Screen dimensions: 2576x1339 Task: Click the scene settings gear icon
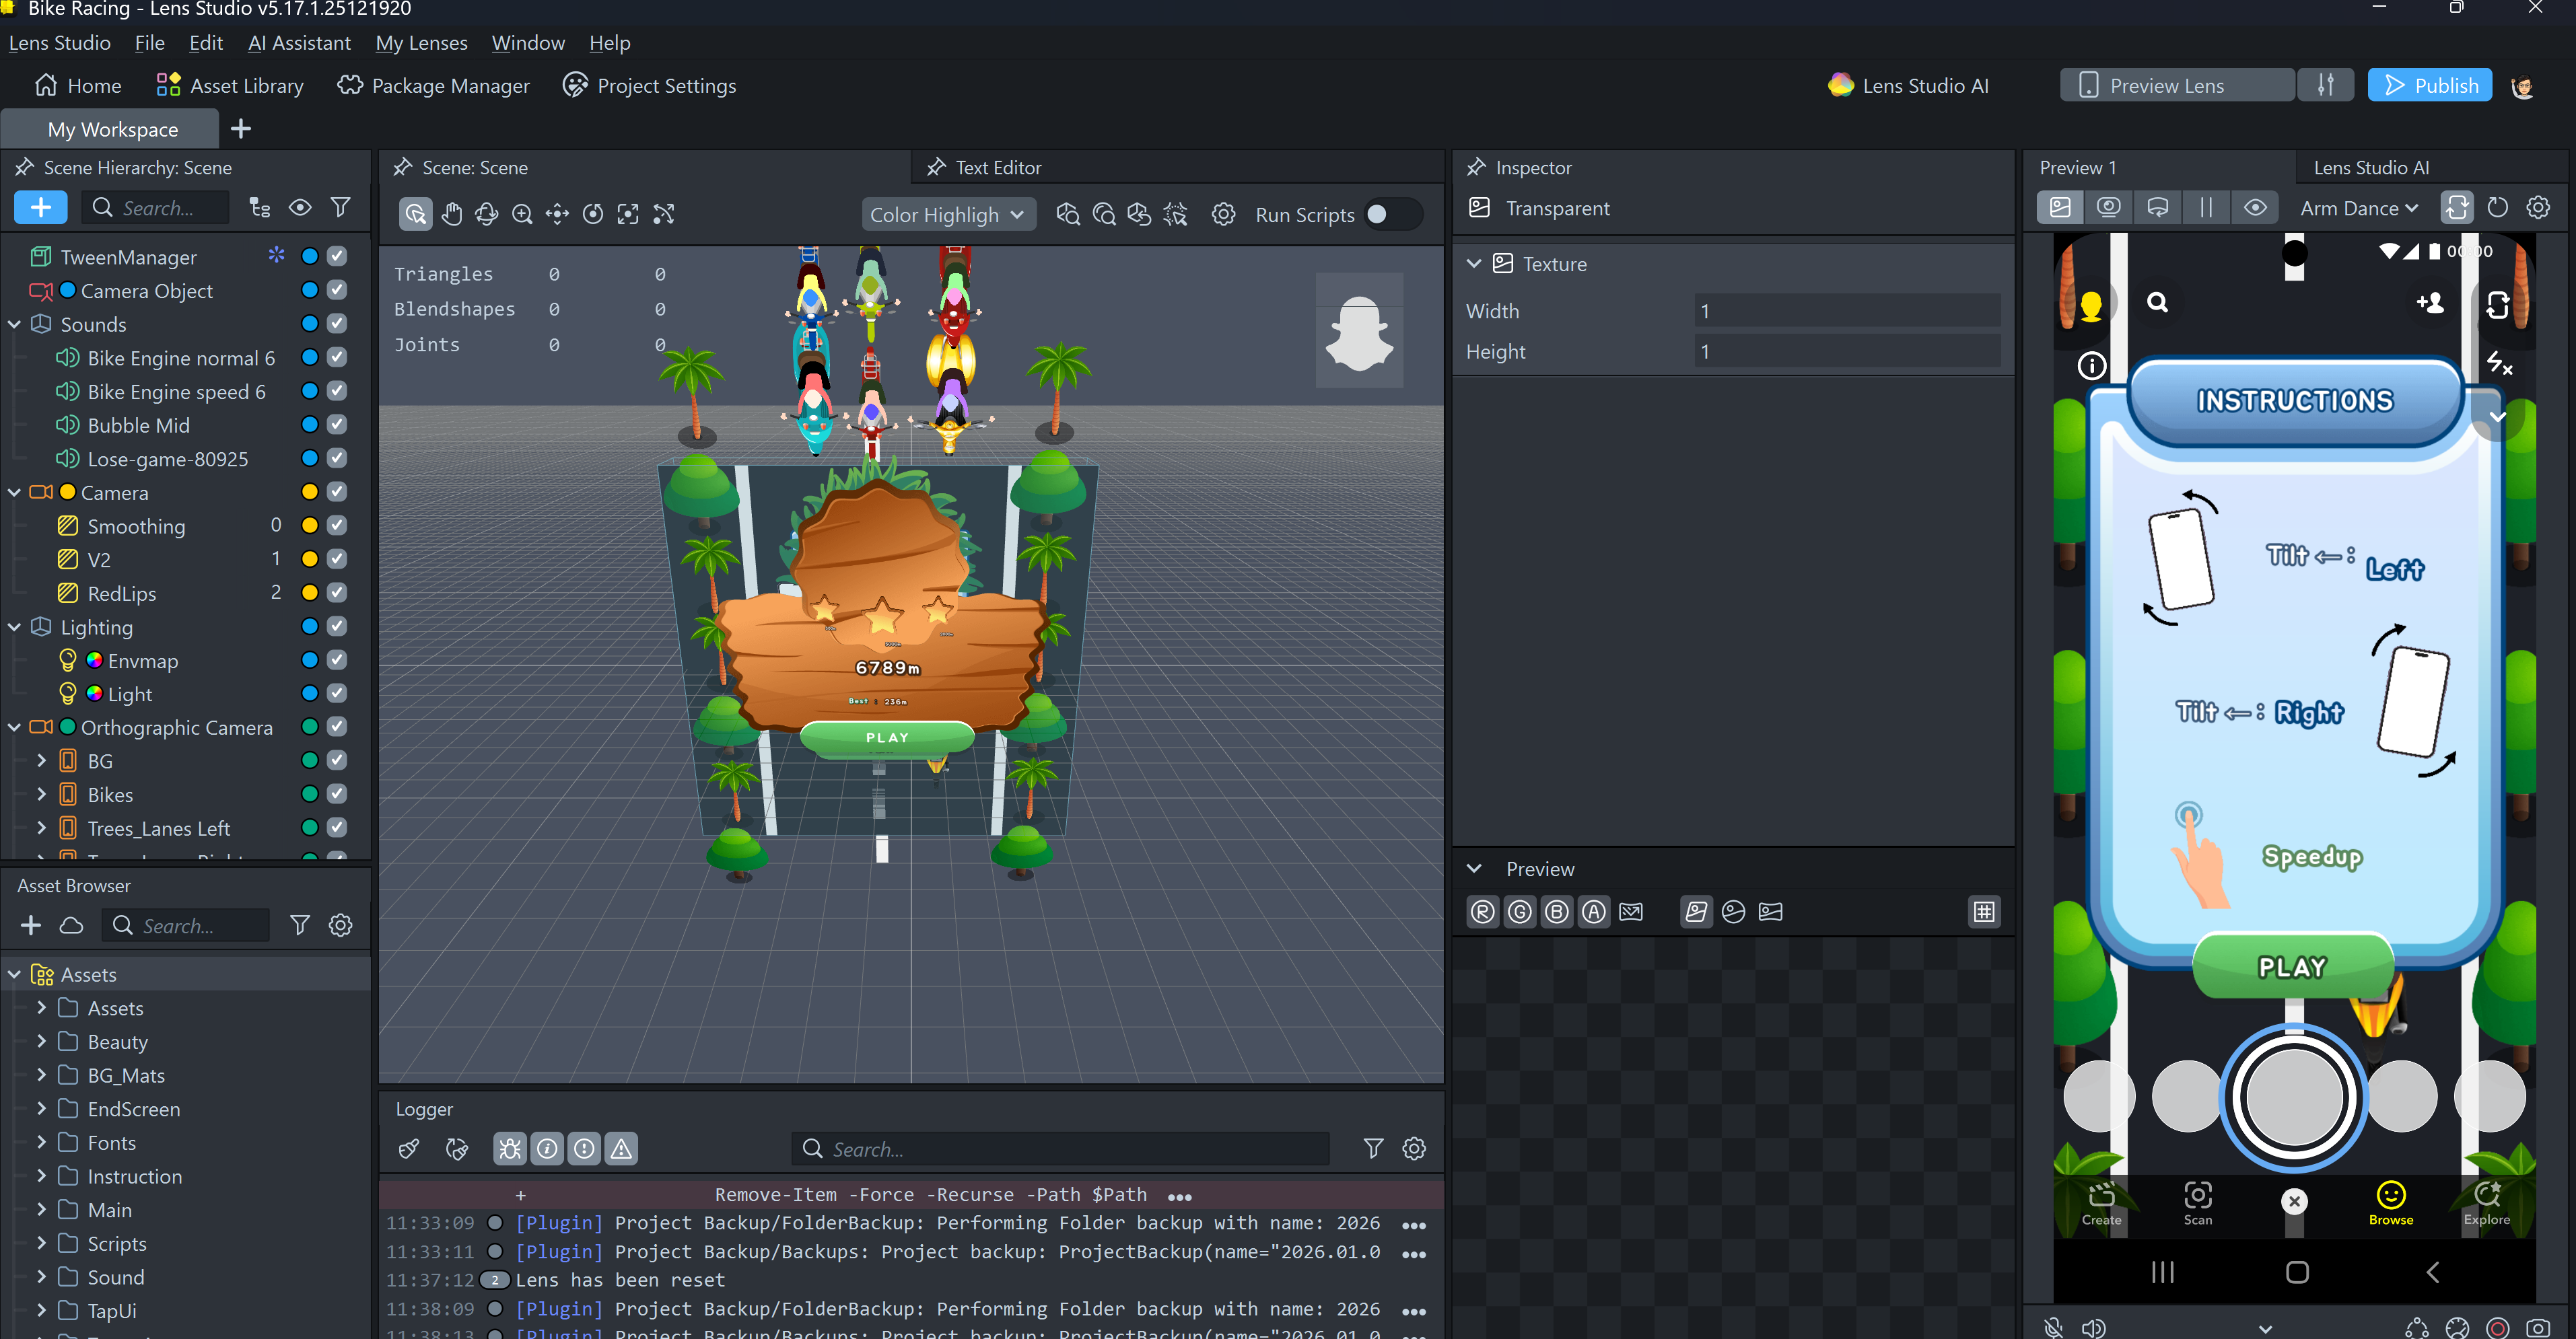(x=1223, y=214)
